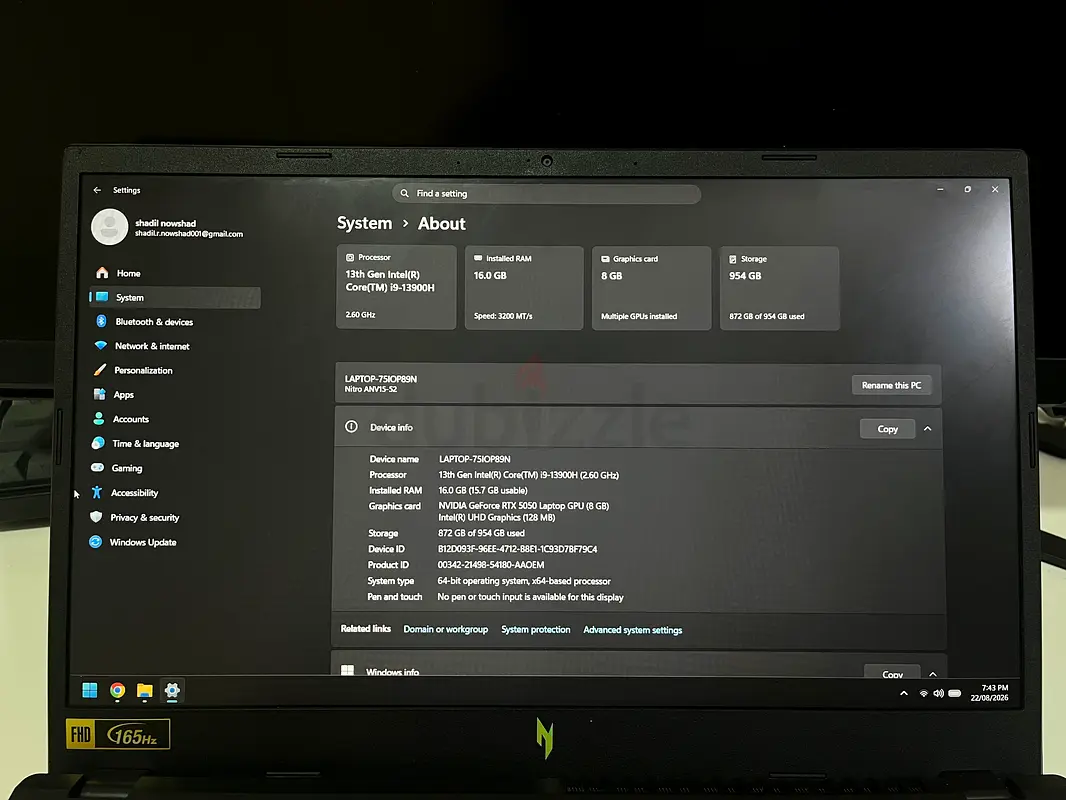Click the Storage summary card

coord(779,289)
